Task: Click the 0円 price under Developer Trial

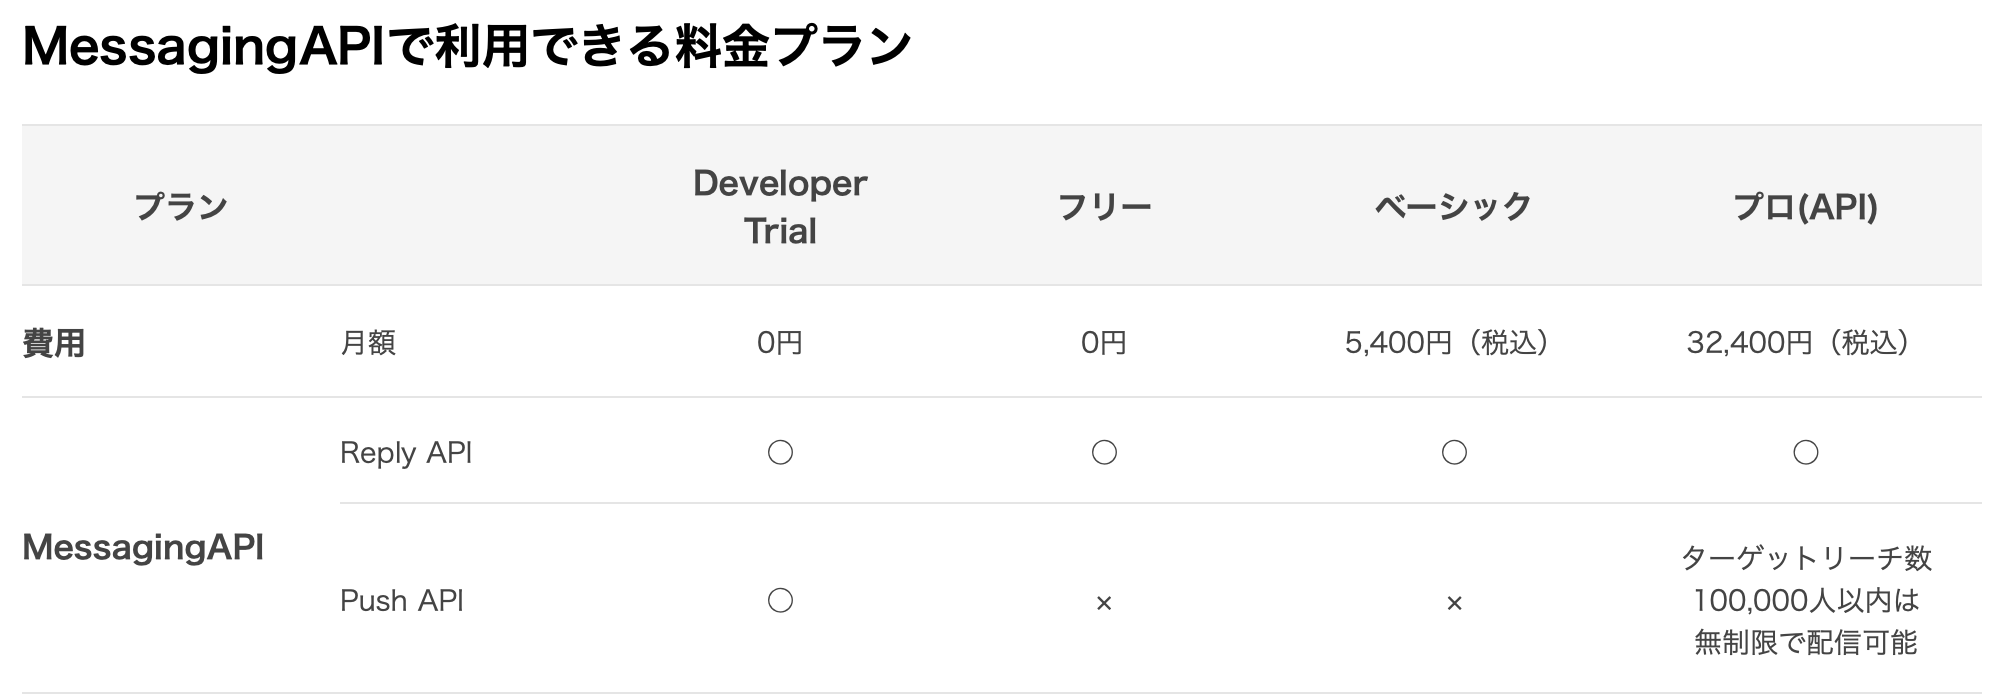Action: point(780,343)
